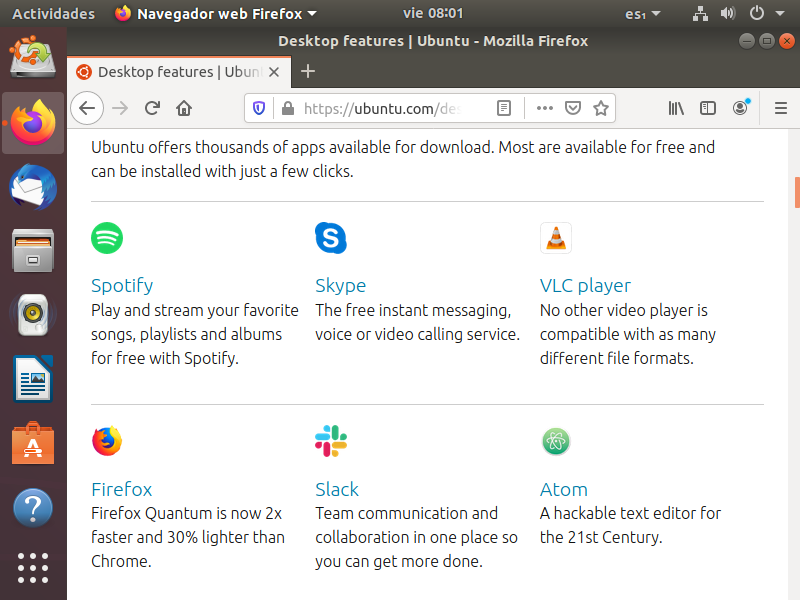
Task: Go back with the browser back arrow
Action: click(x=87, y=108)
